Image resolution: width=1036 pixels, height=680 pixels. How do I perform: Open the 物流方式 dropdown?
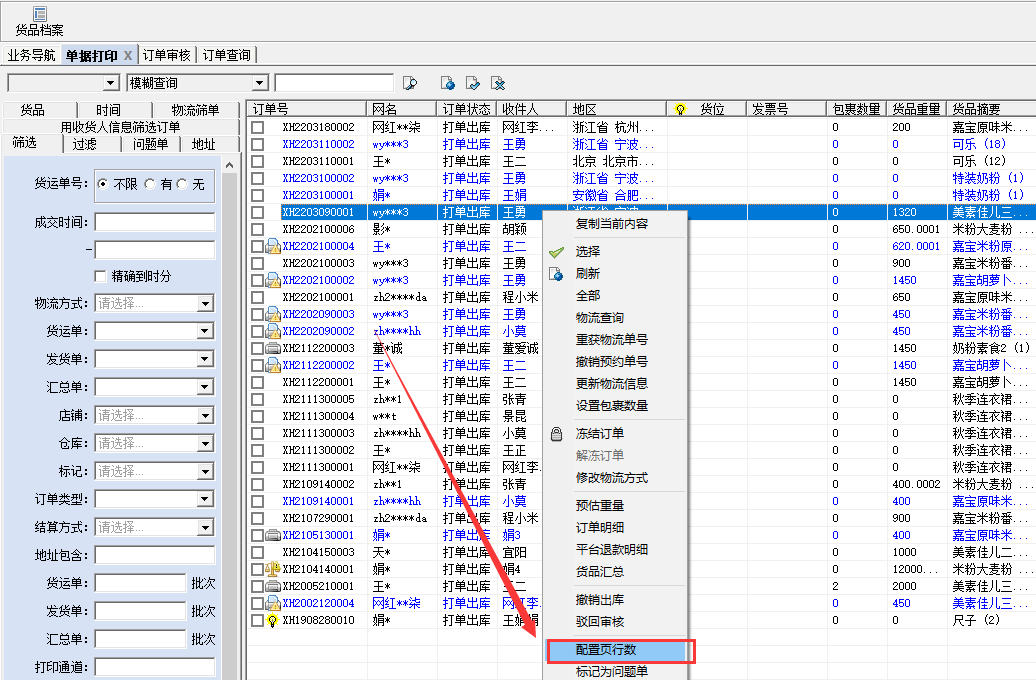pos(206,304)
